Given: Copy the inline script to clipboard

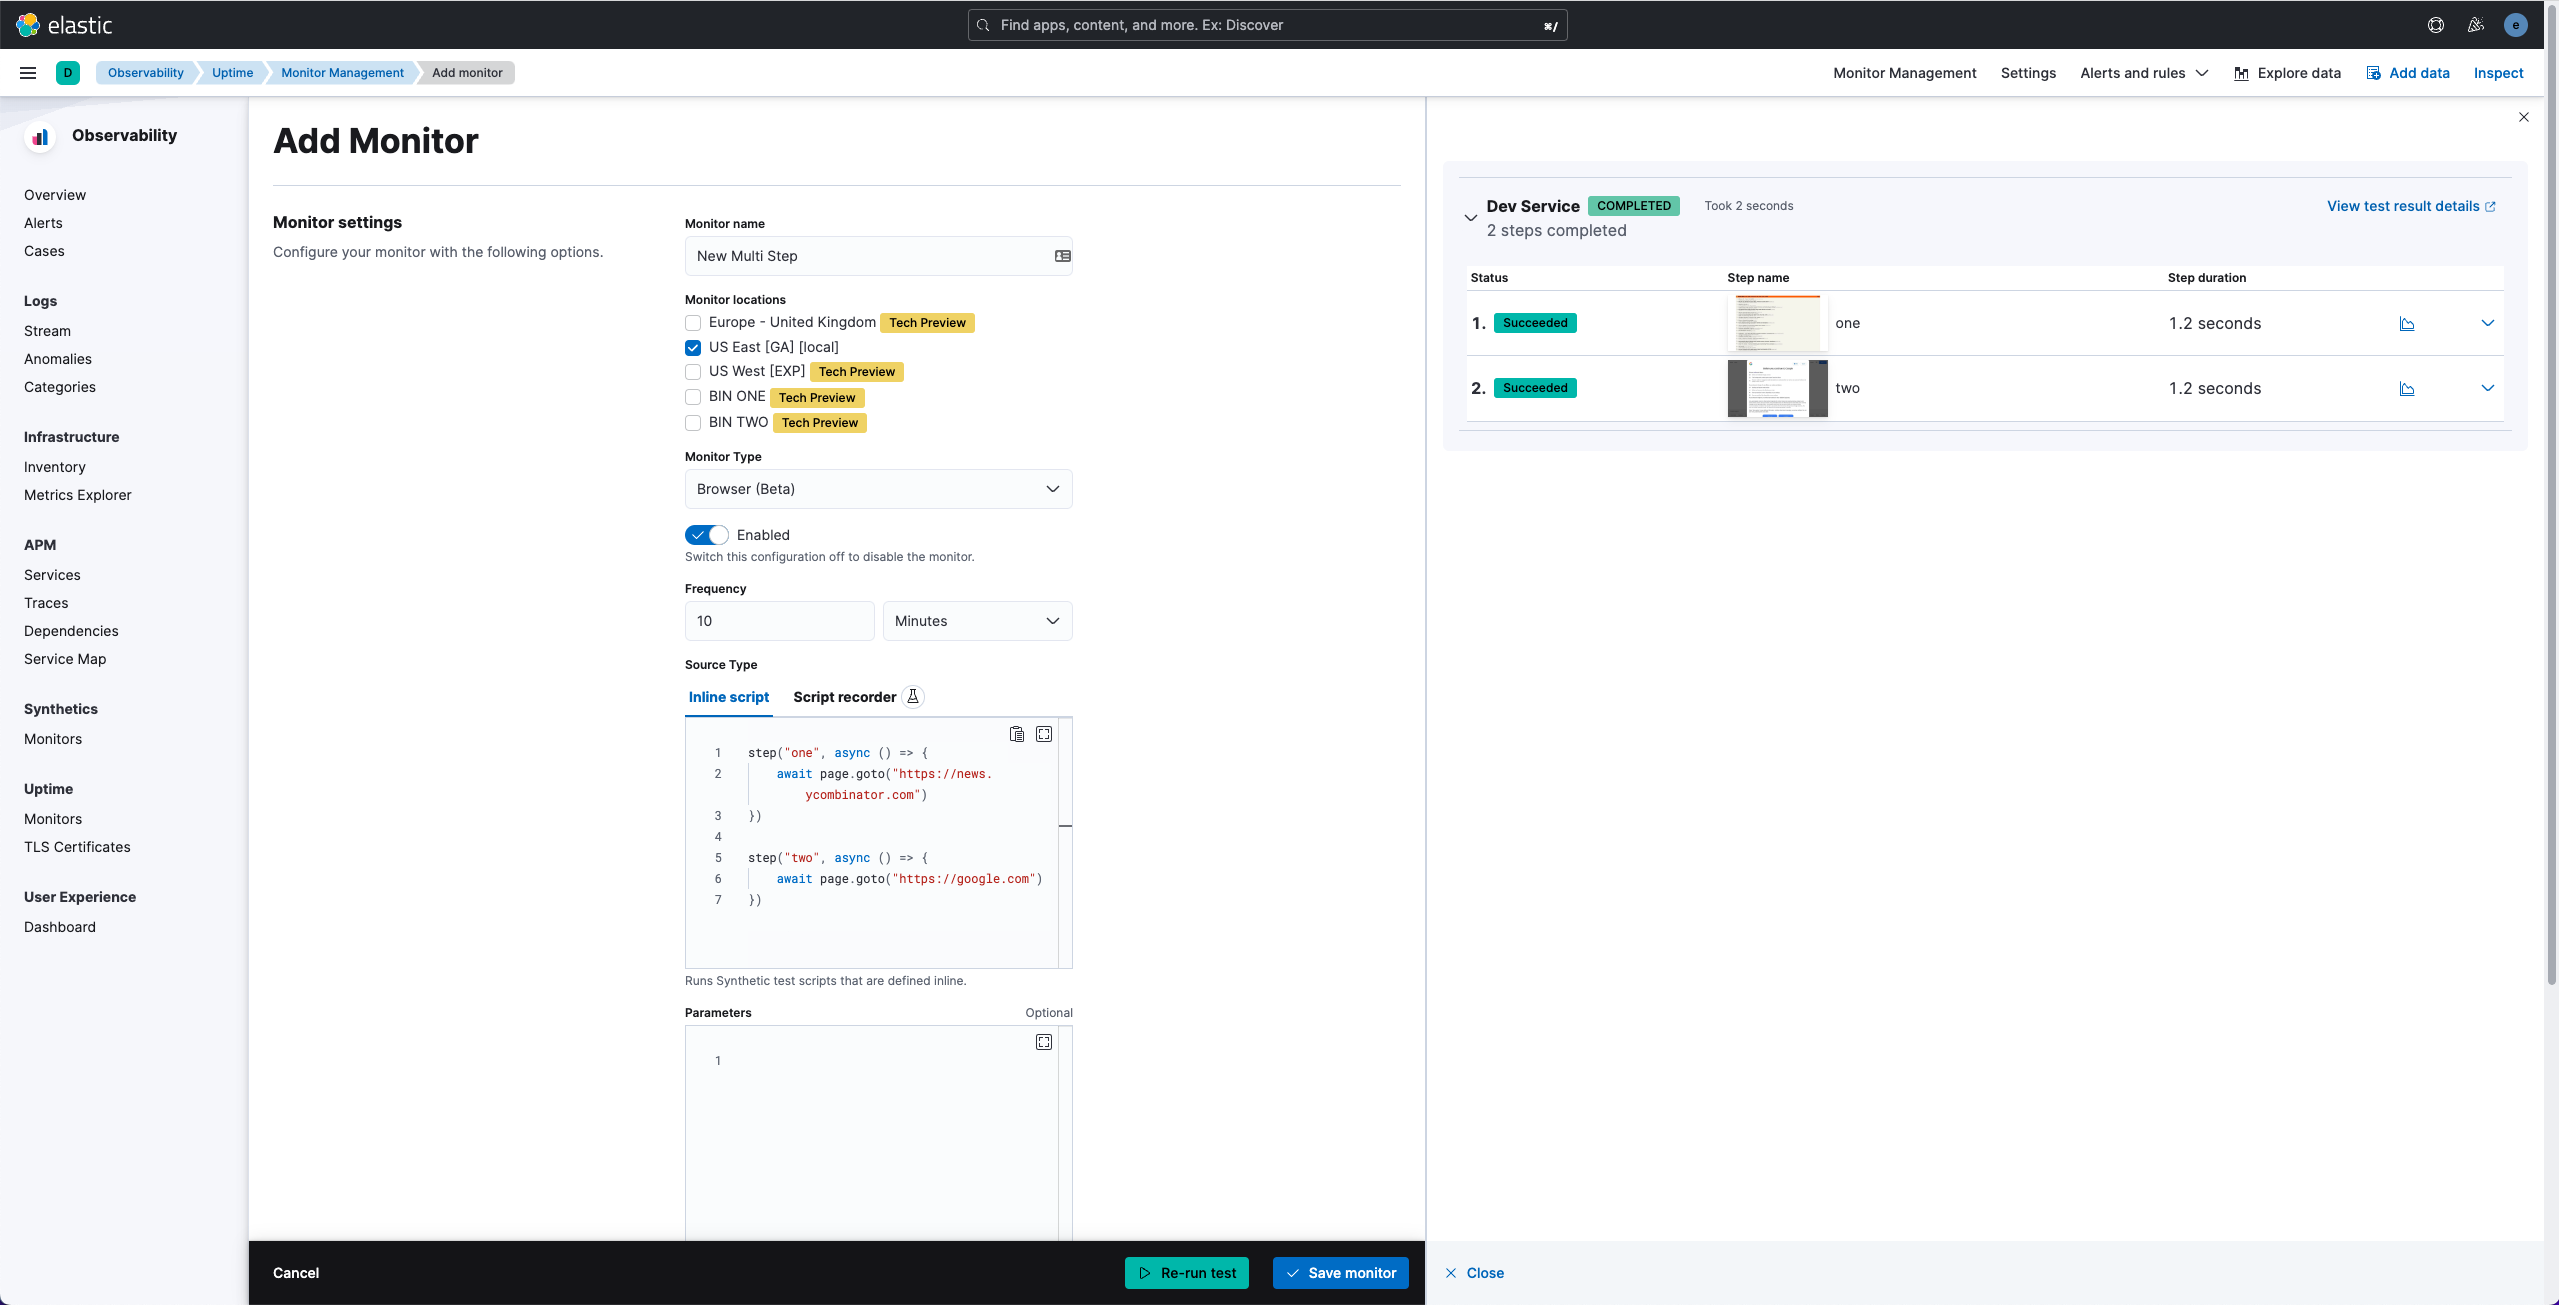Looking at the screenshot, I should click(1017, 734).
